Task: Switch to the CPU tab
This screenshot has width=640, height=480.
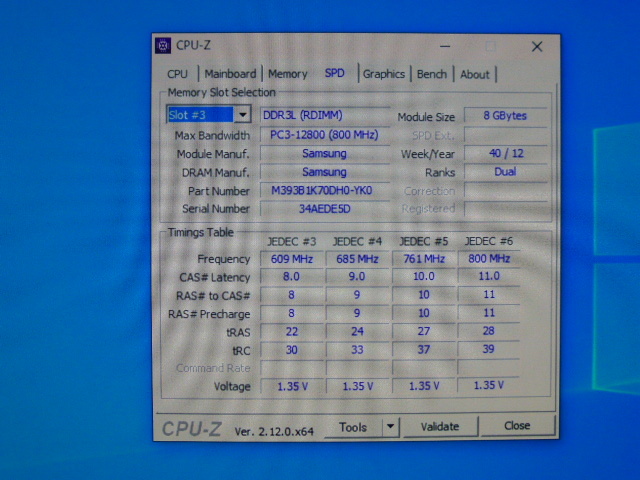Action: (177, 74)
